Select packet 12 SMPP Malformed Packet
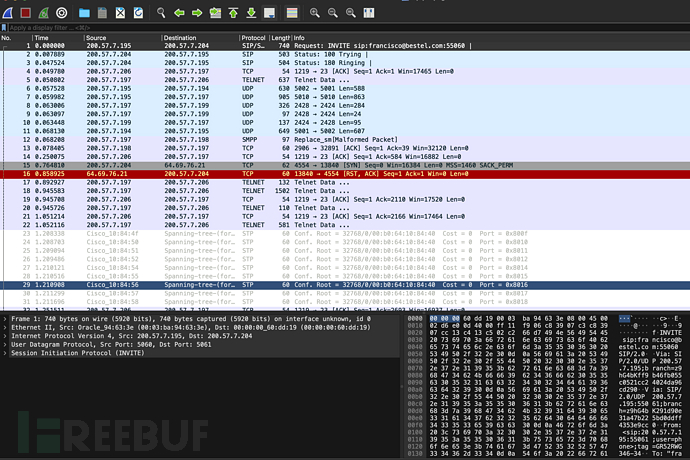The width and height of the screenshot is (690, 460). pos(345,140)
